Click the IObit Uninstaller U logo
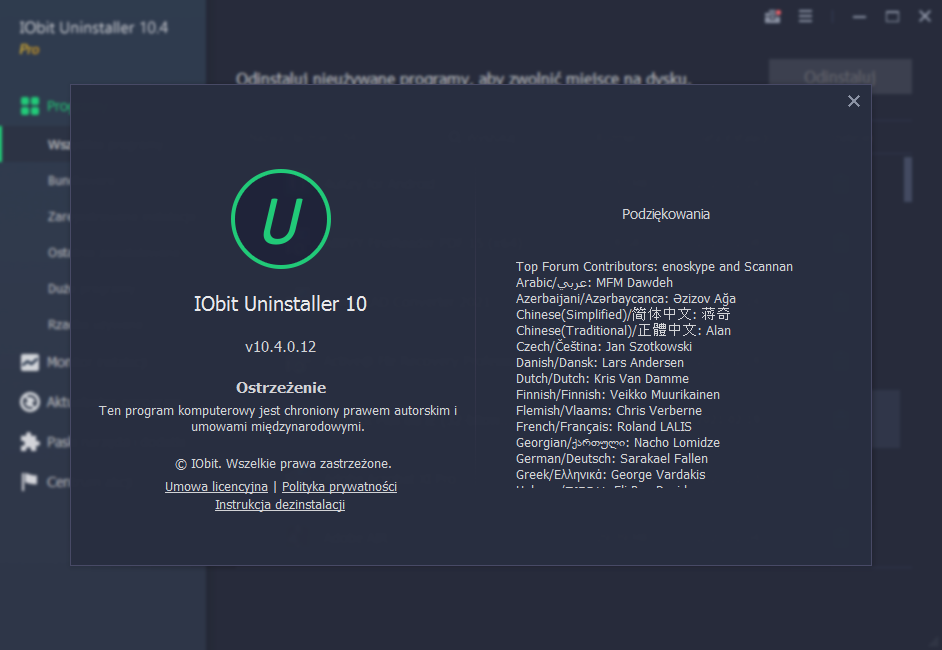 (x=281, y=219)
